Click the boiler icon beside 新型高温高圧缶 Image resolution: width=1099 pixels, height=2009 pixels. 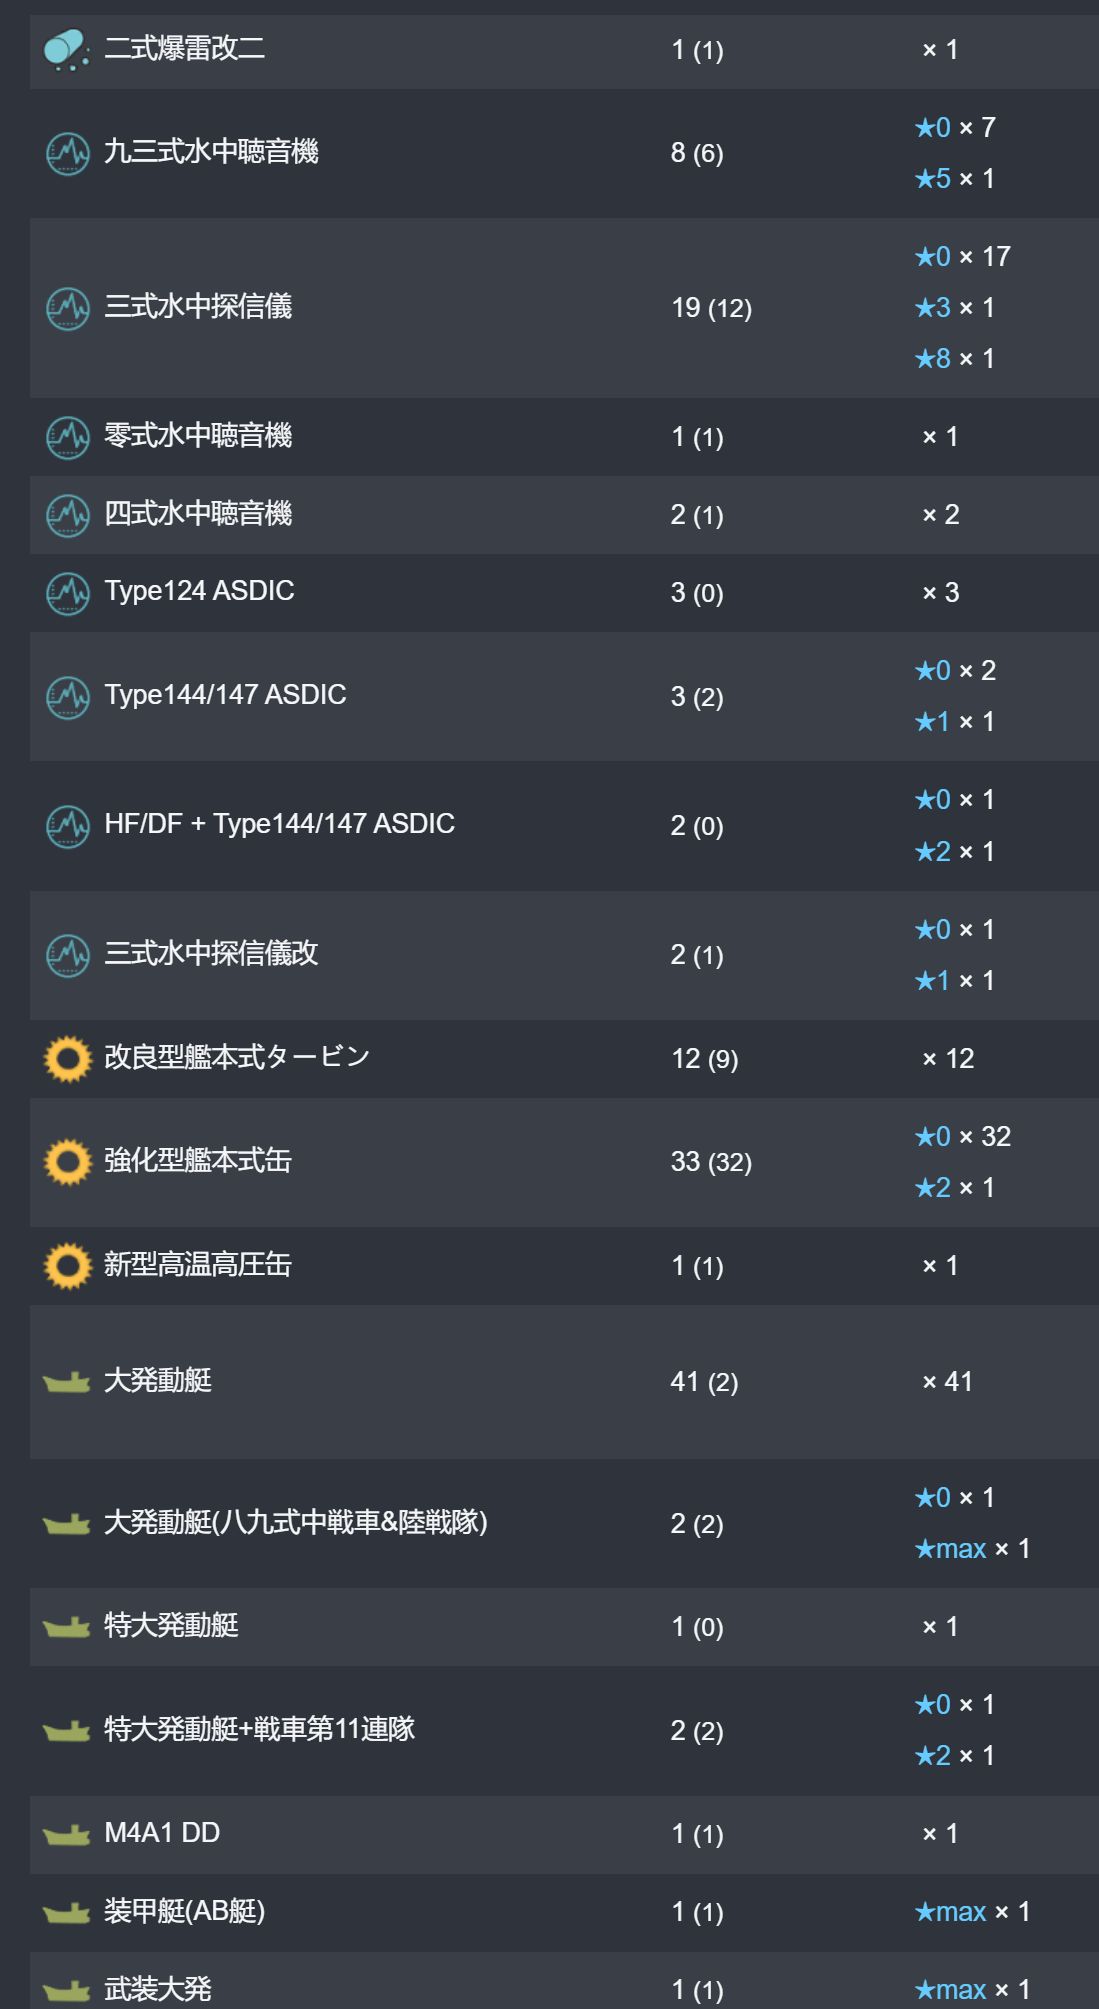click(x=68, y=1266)
